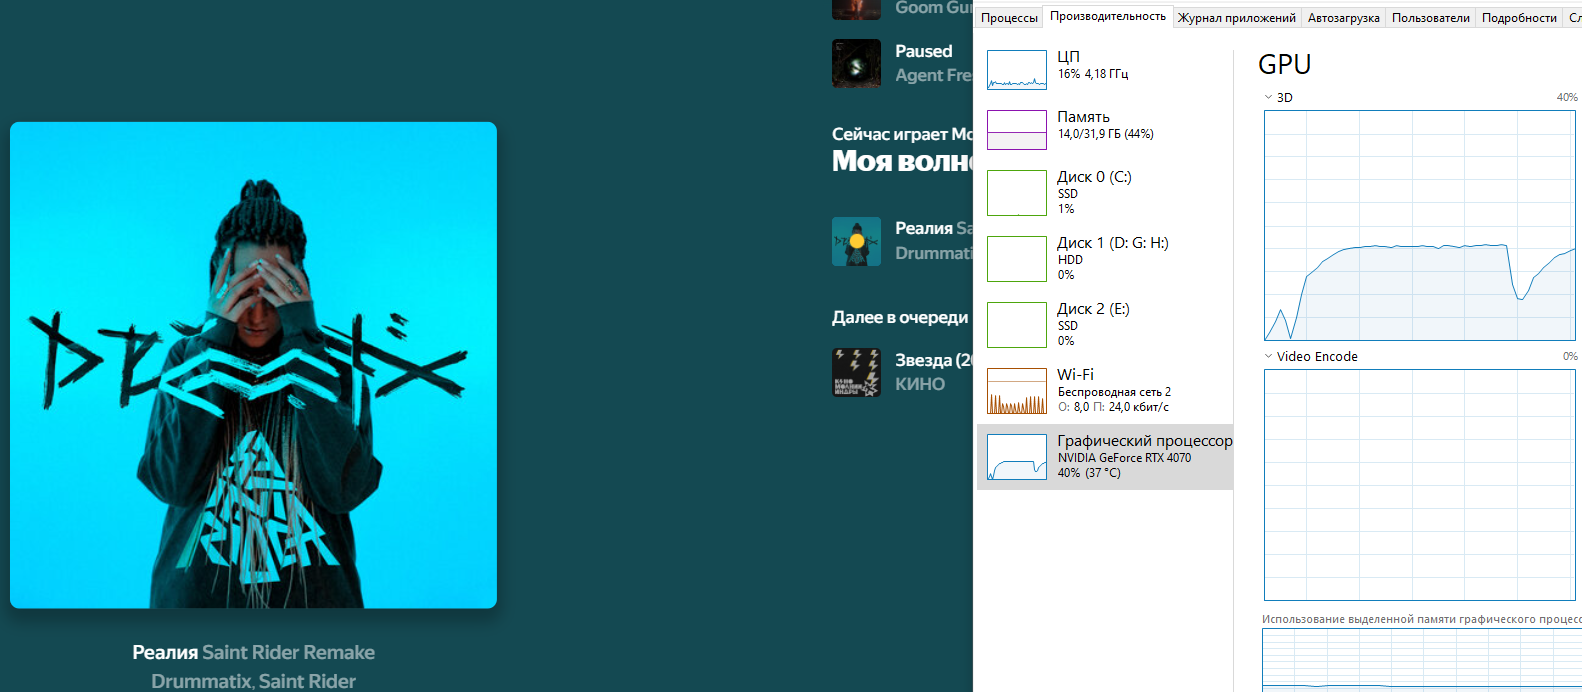This screenshot has width=1582, height=692.
Task: Click the Звезда КИНО queue thumbnail
Action: pos(856,372)
